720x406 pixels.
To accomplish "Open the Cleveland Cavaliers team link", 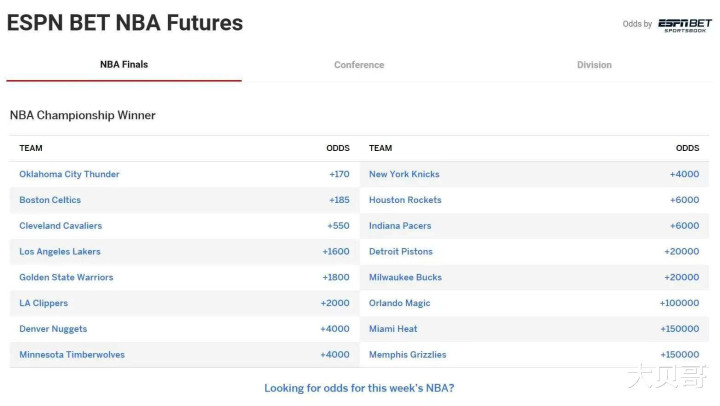I will [x=61, y=226].
